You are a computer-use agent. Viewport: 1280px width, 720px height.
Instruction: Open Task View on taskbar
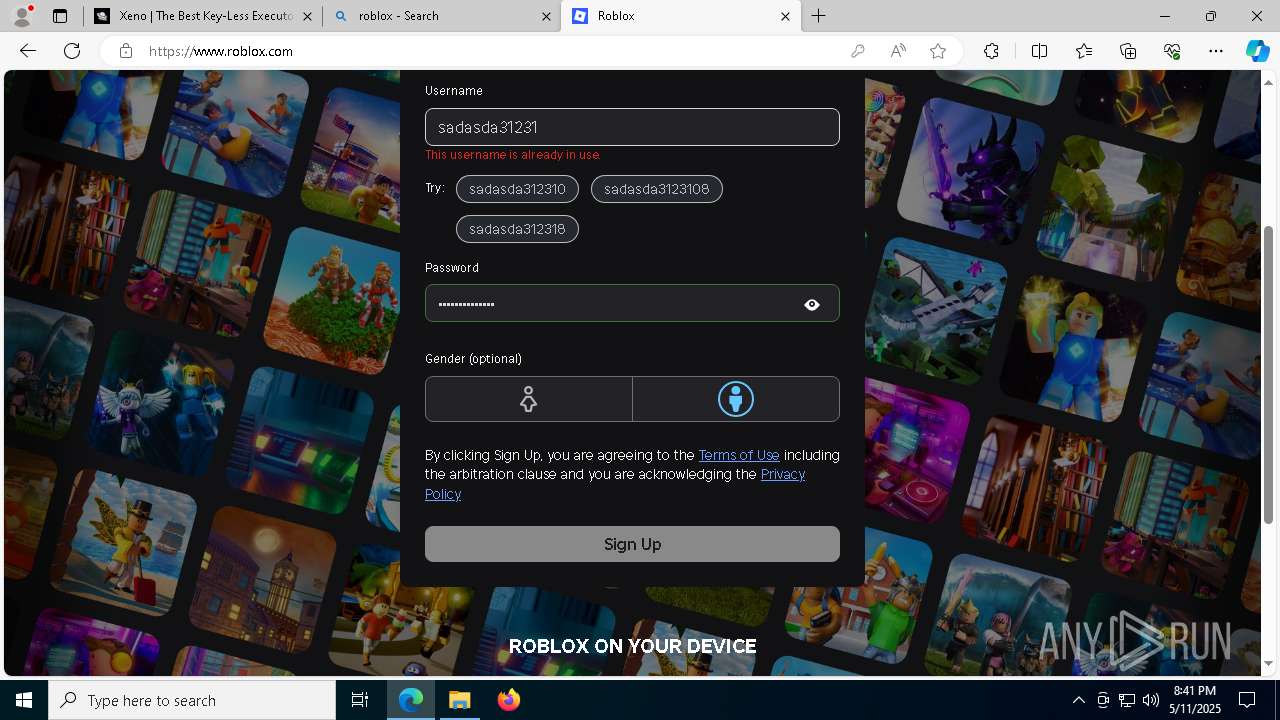coord(360,700)
